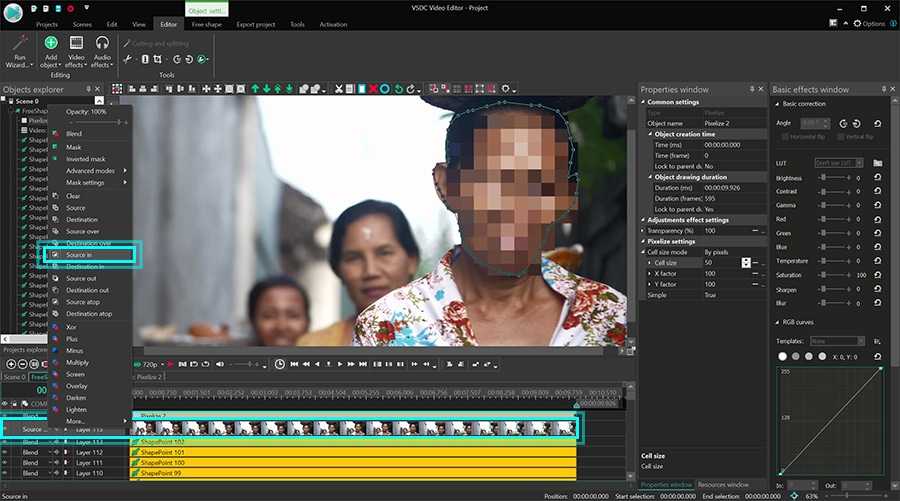Choose the Multiply blend mode
This screenshot has height=501, width=900.
77,362
